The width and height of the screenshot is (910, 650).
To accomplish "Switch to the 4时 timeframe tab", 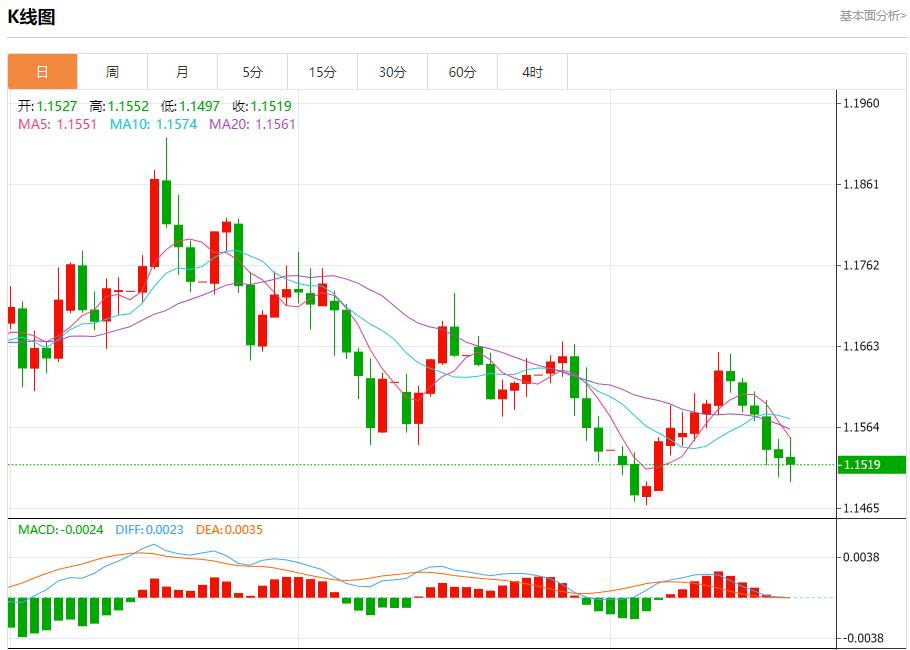I will point(532,72).
